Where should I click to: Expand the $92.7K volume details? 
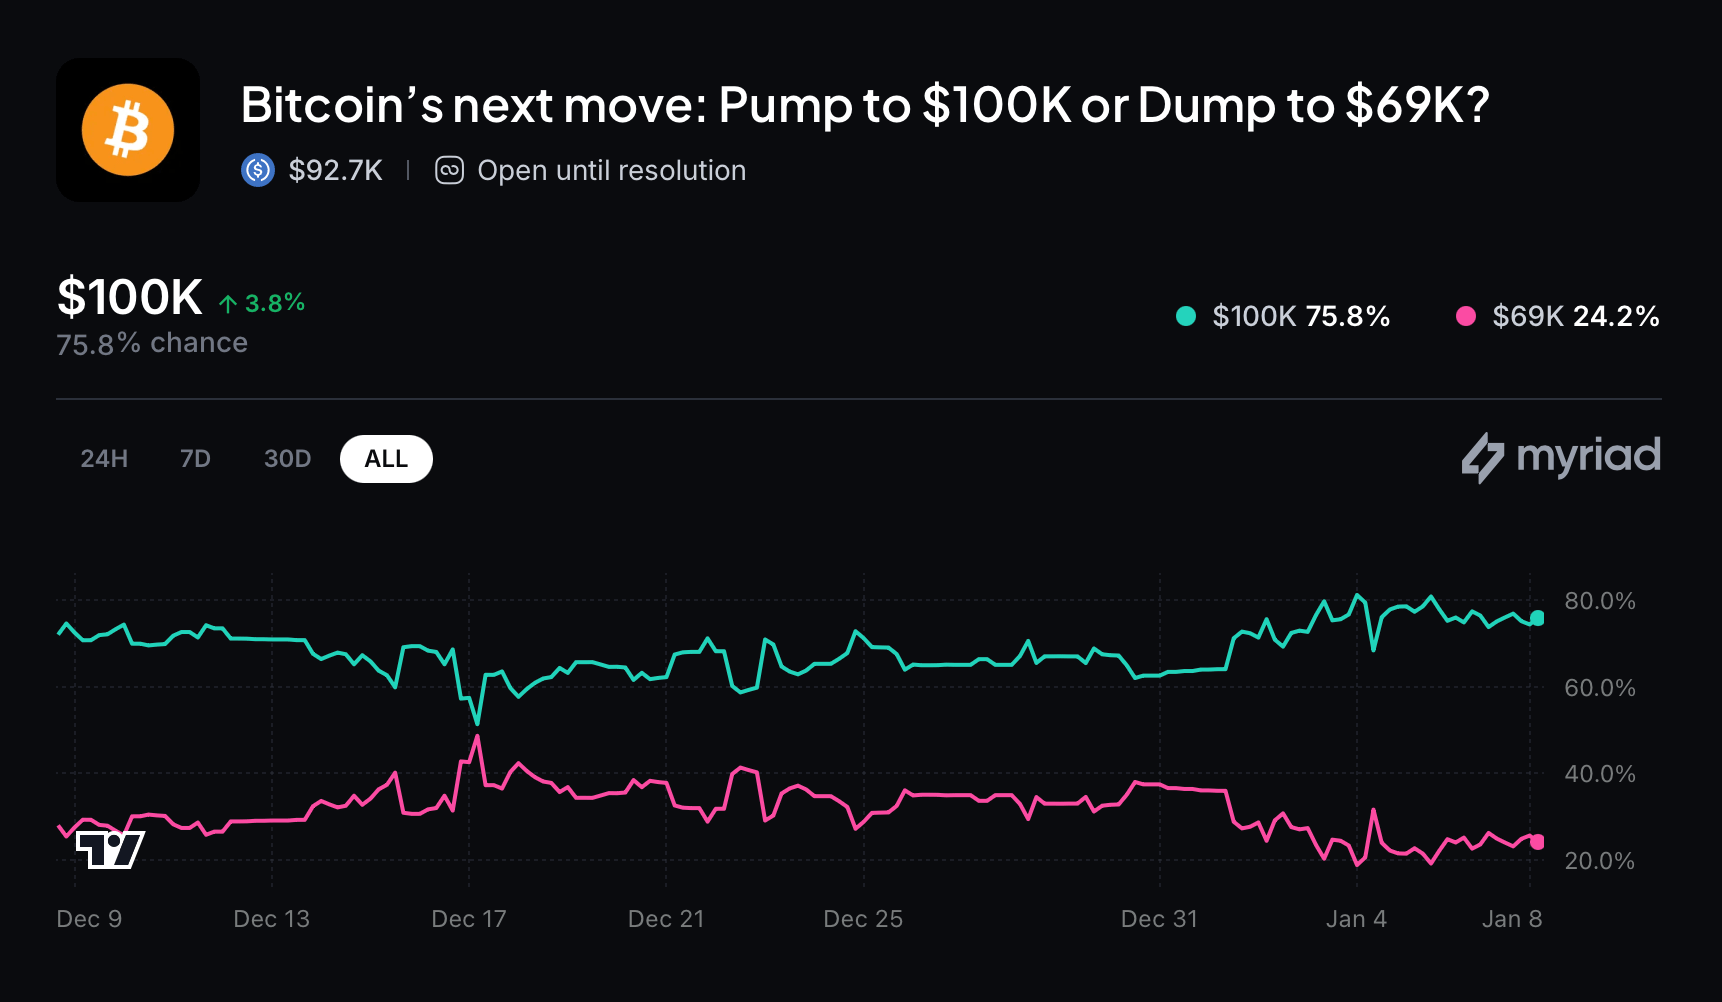tap(333, 170)
